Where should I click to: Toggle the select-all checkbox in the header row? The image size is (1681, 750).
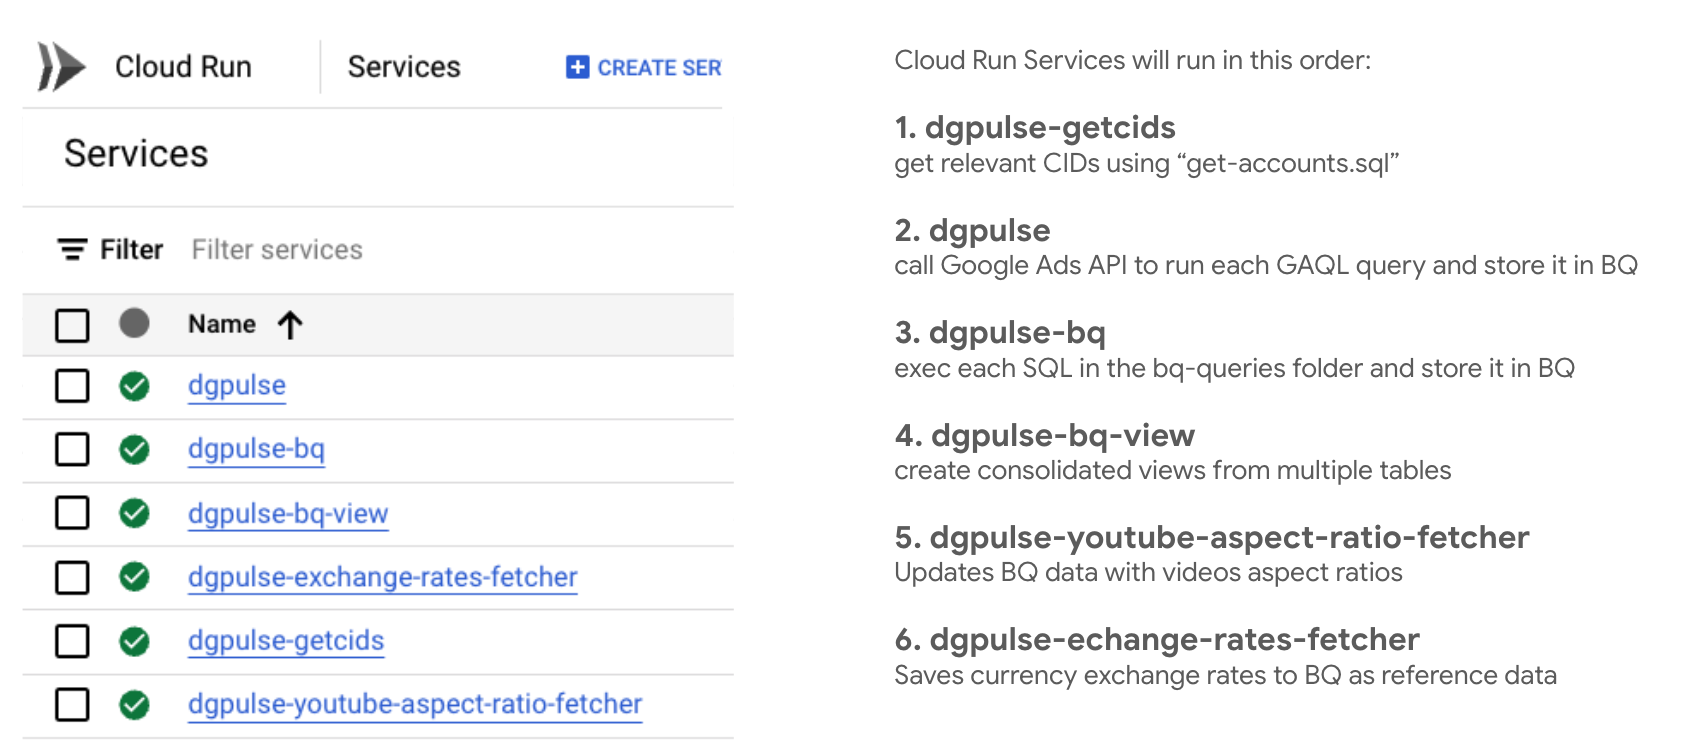coord(72,325)
